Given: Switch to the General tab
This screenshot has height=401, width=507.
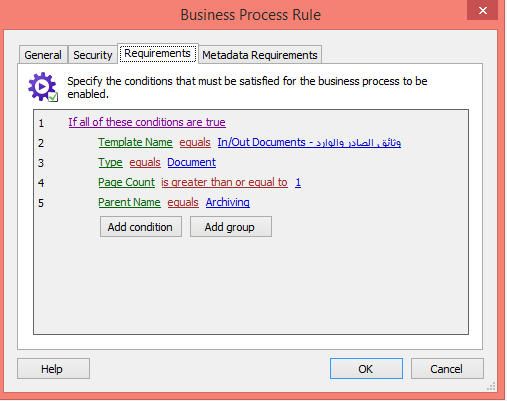Looking at the screenshot, I should click(x=43, y=55).
